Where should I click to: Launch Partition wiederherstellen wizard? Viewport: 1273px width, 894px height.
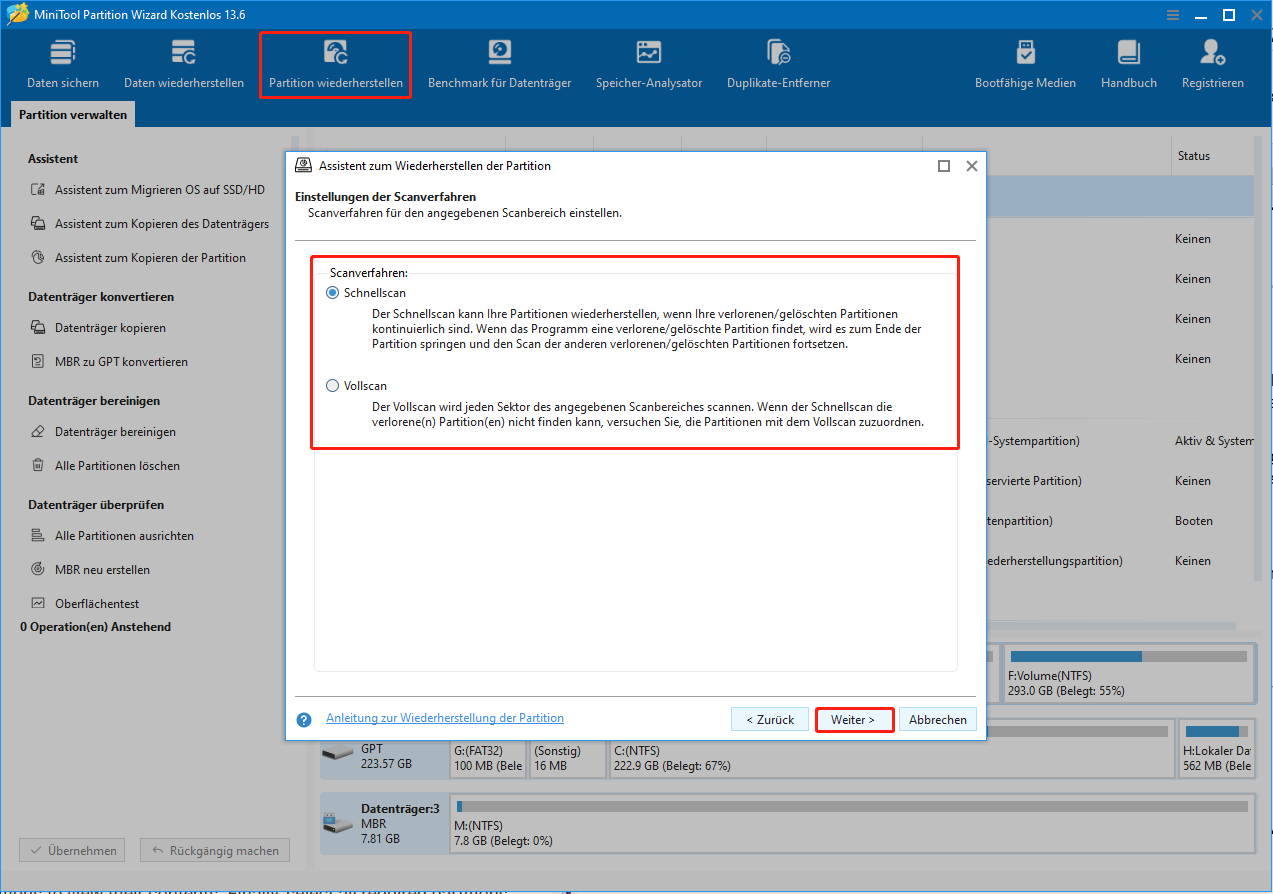pos(336,65)
